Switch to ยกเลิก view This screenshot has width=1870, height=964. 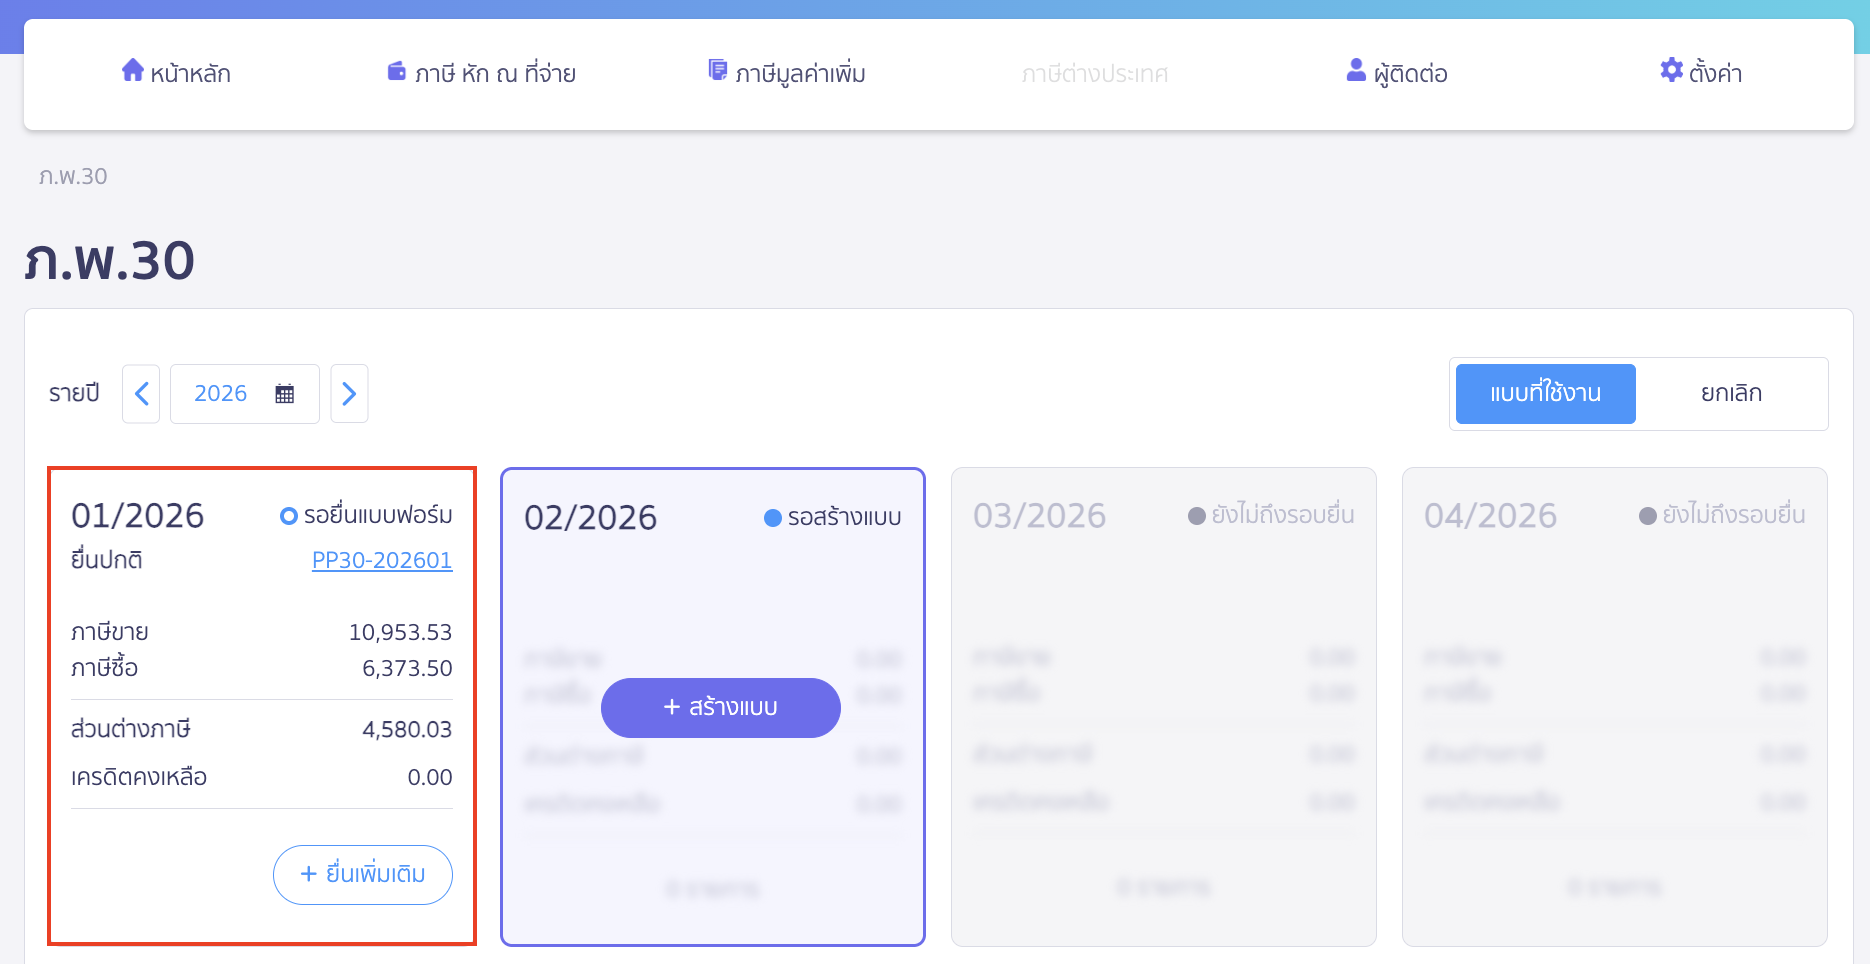(1731, 394)
